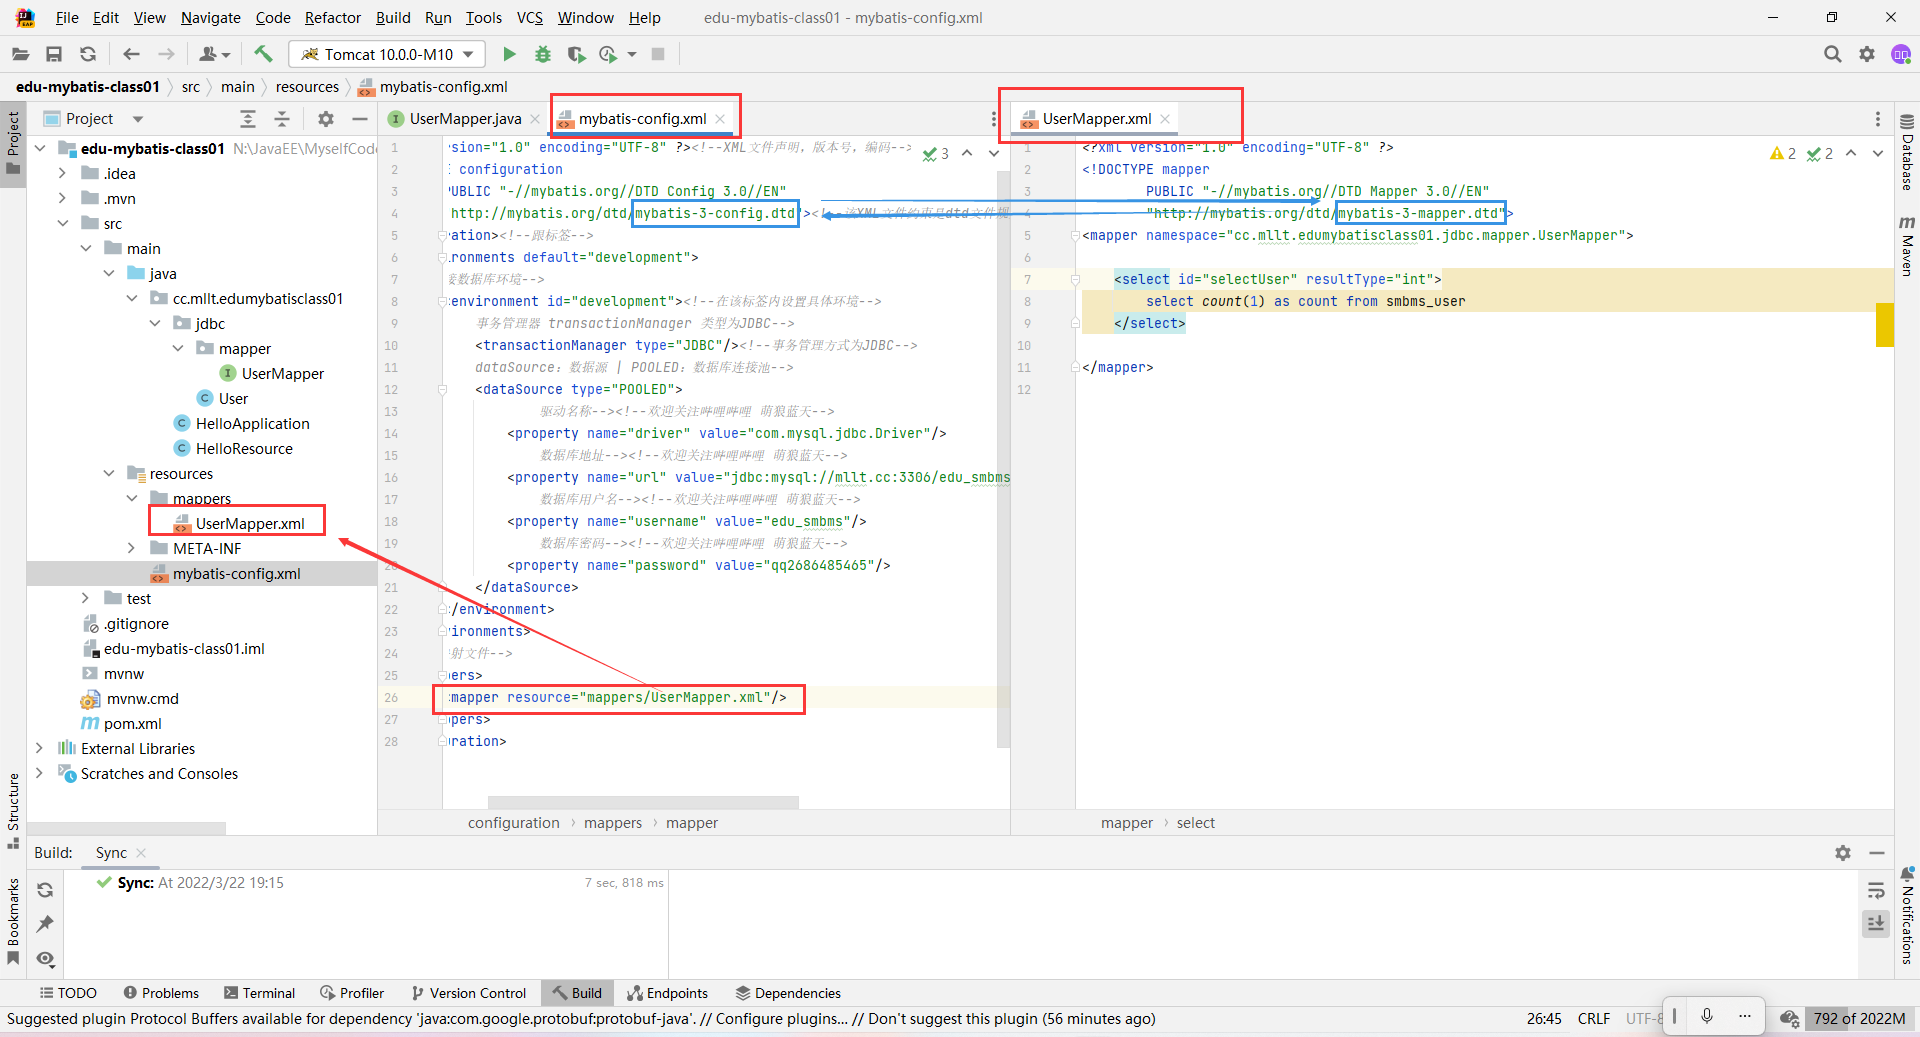The height and width of the screenshot is (1037, 1920).
Task: Open the Version Control tool window
Action: click(468, 993)
